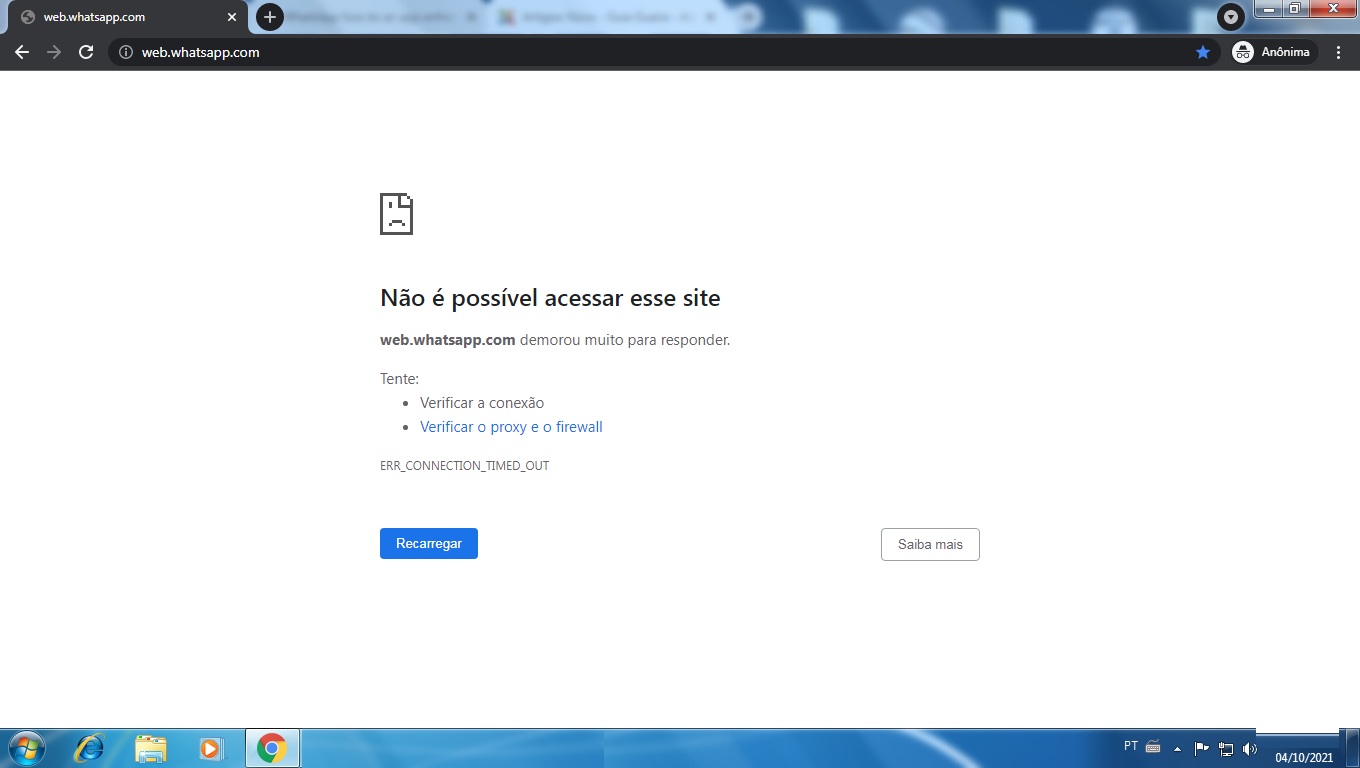
Task: Show hidden tray icons with the up arrow
Action: click(x=1178, y=748)
